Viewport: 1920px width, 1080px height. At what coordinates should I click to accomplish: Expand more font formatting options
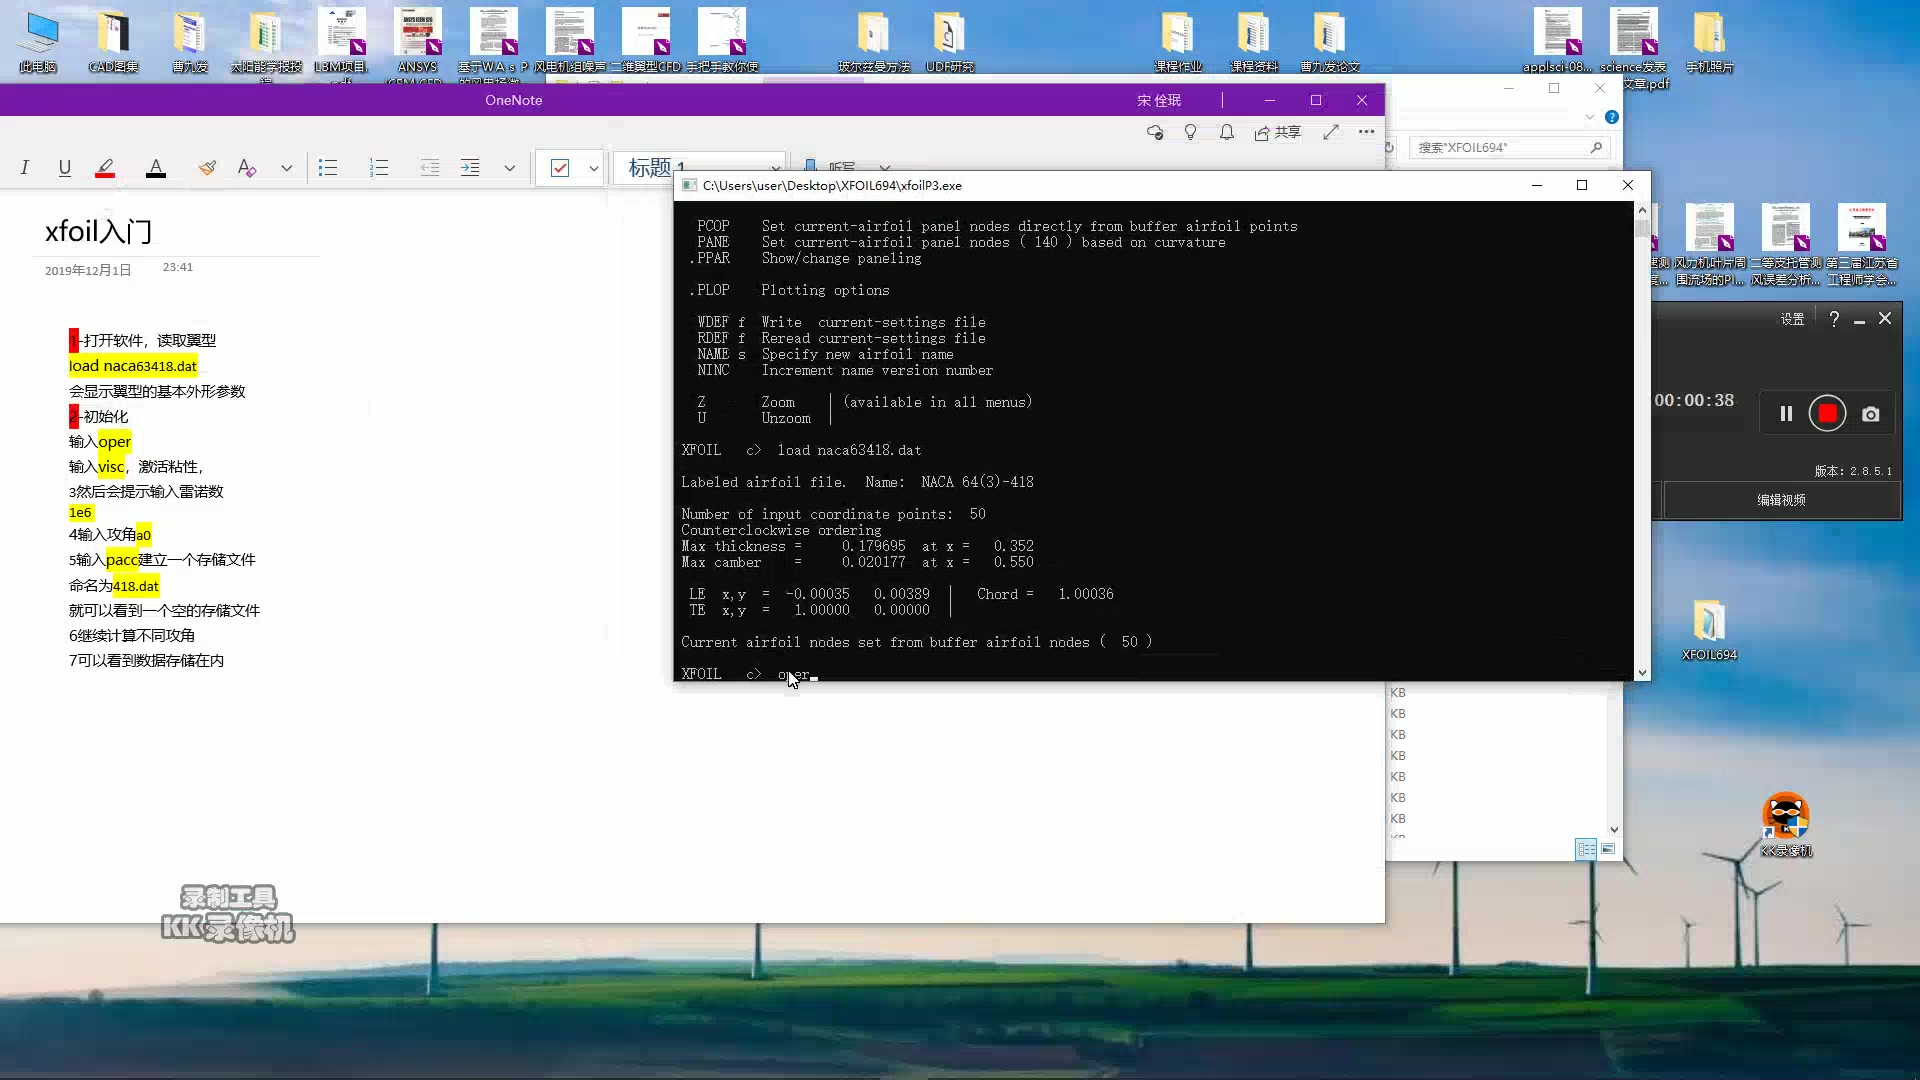coord(287,168)
